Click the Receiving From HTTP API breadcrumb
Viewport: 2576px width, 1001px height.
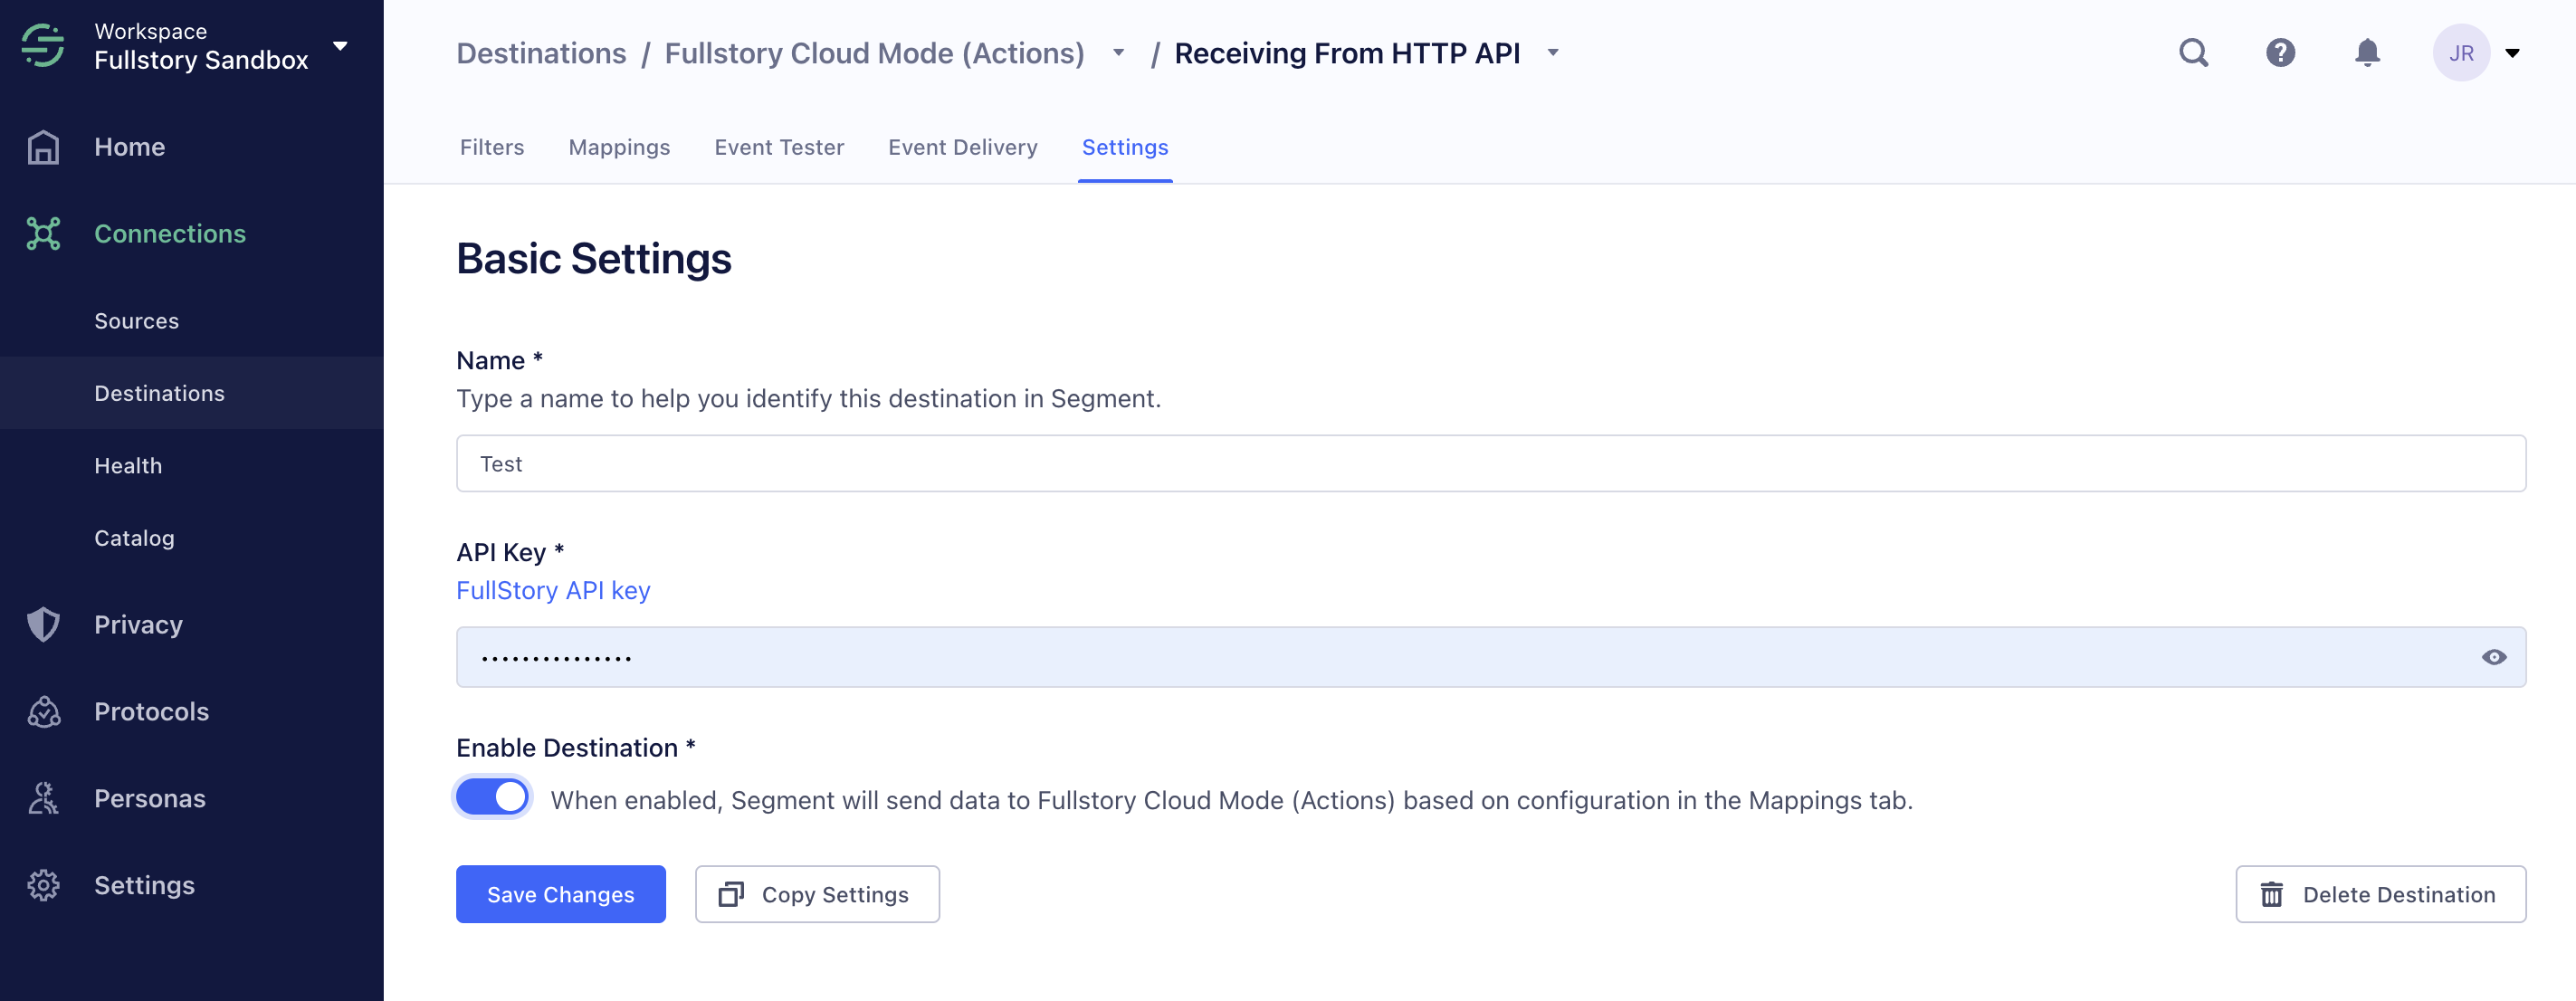click(x=1347, y=53)
